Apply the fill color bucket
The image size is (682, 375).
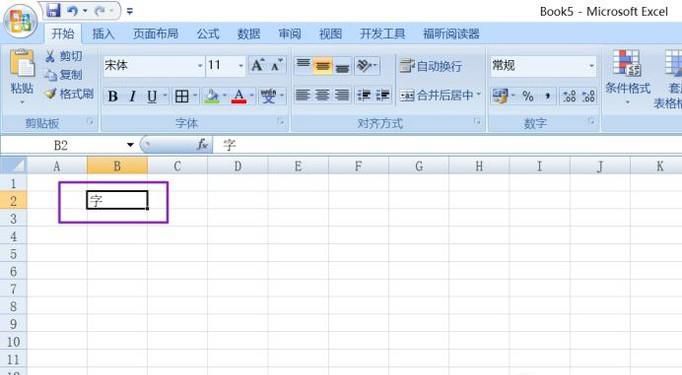[x=211, y=96]
